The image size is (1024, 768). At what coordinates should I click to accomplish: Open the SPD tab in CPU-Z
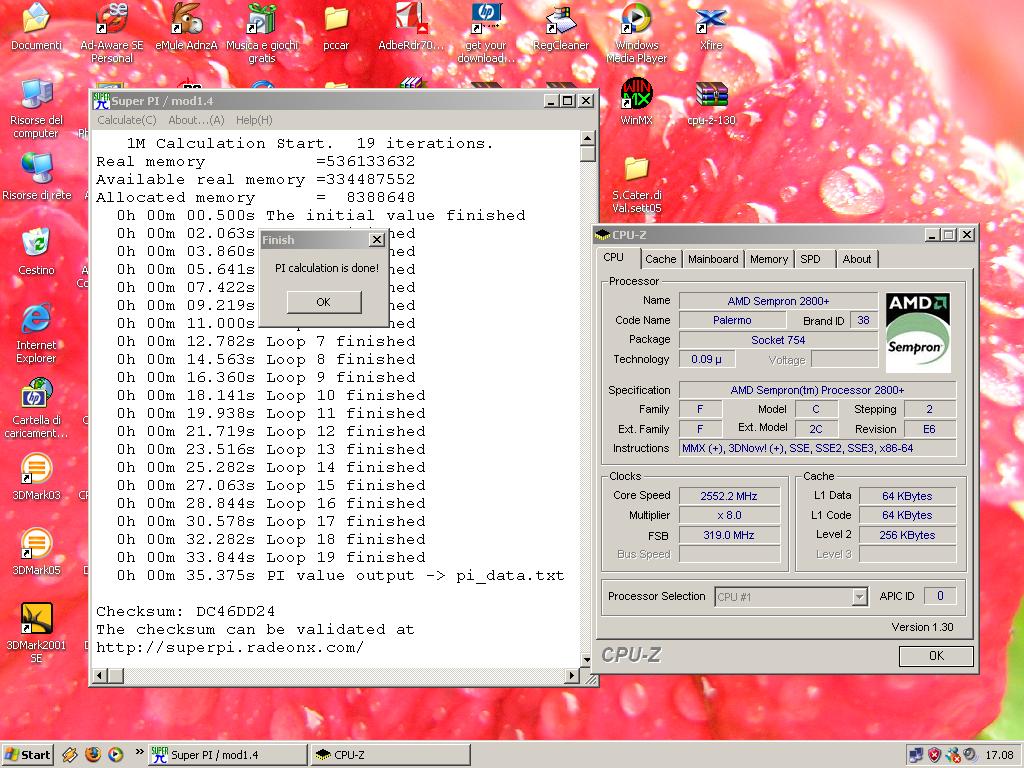point(810,259)
